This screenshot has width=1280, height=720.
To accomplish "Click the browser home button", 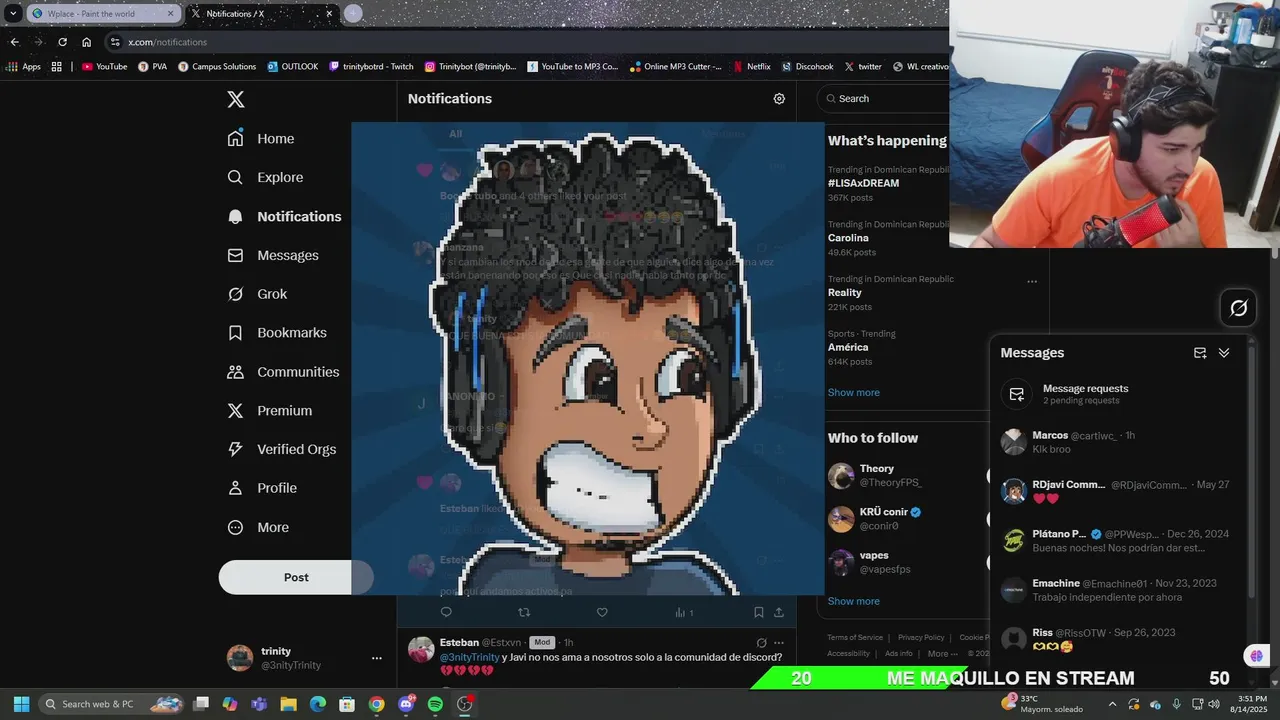I will coord(86,42).
